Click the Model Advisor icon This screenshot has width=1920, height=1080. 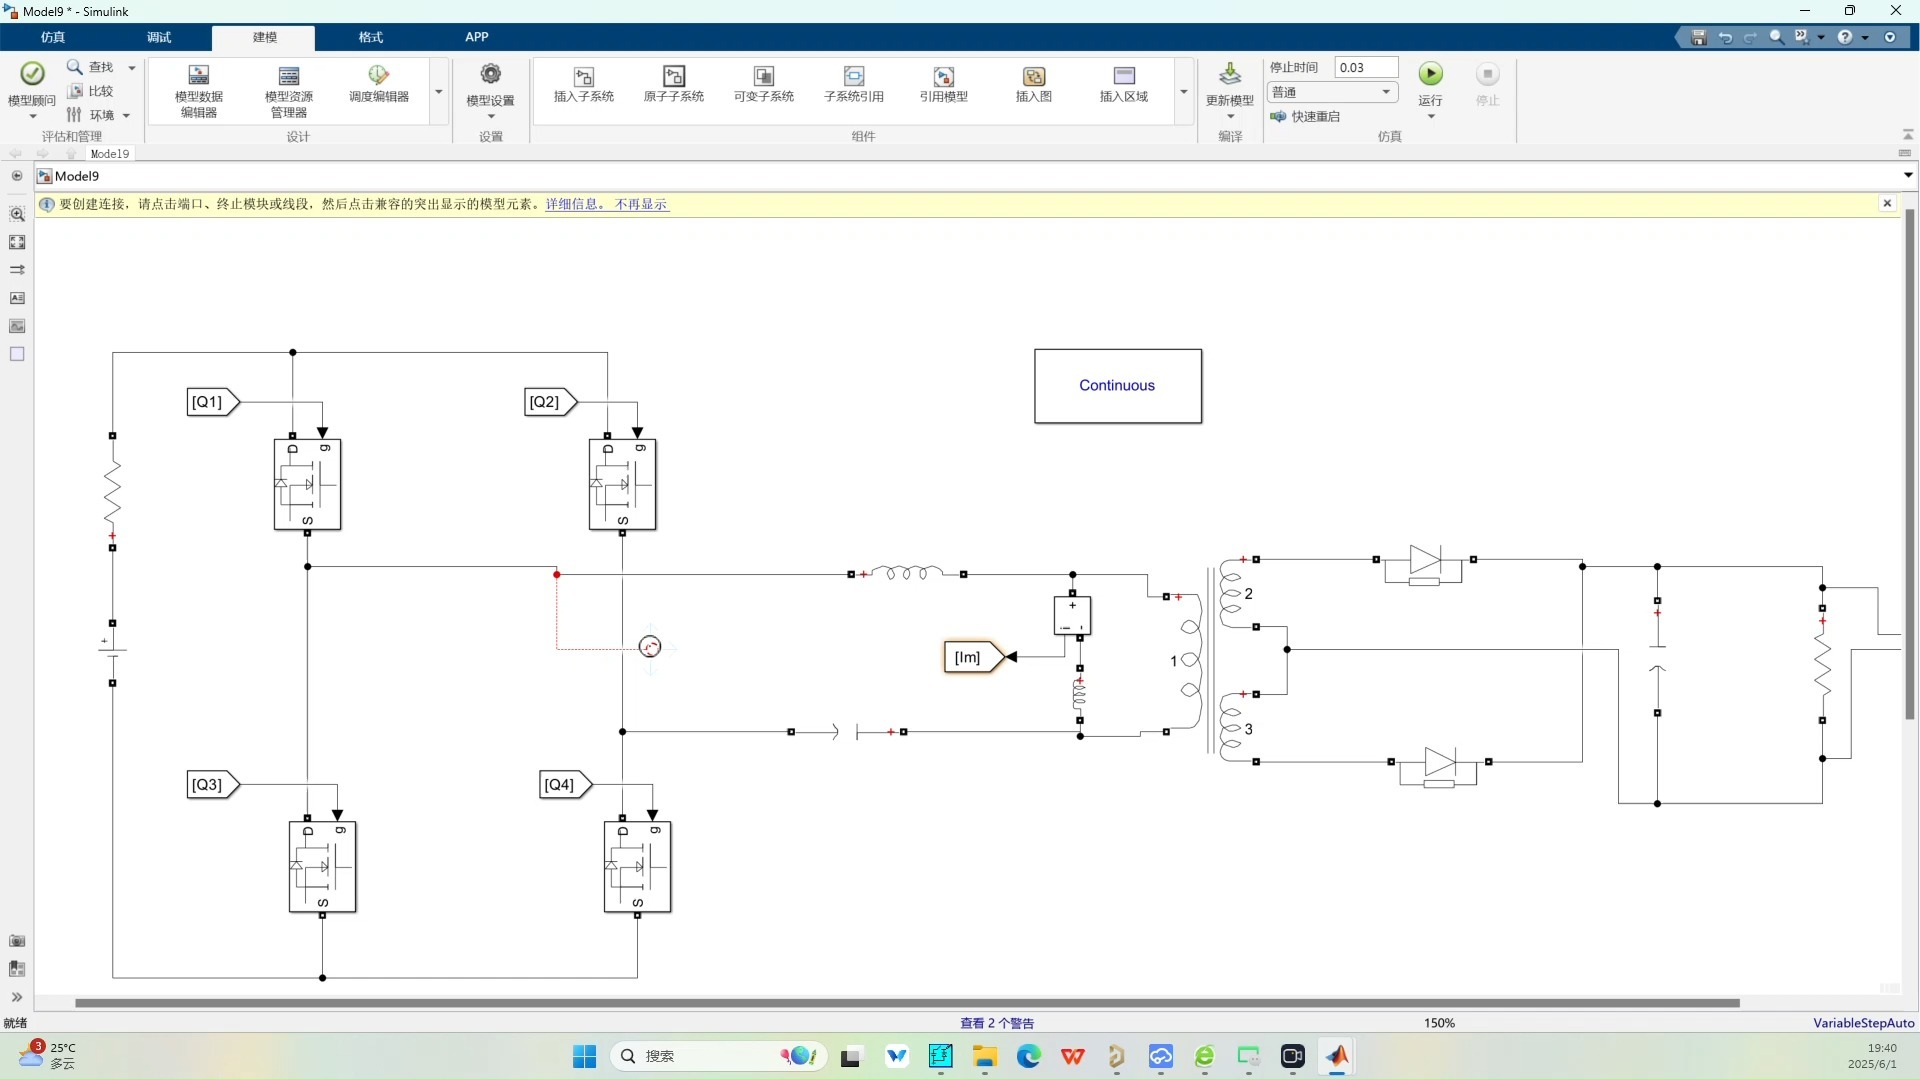[x=32, y=74]
